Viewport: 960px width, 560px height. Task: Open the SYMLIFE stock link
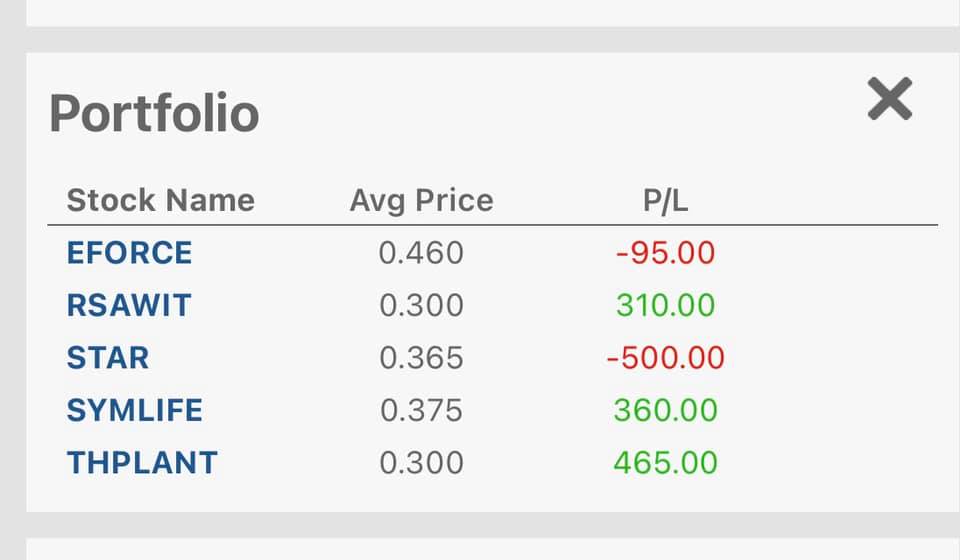pos(135,410)
